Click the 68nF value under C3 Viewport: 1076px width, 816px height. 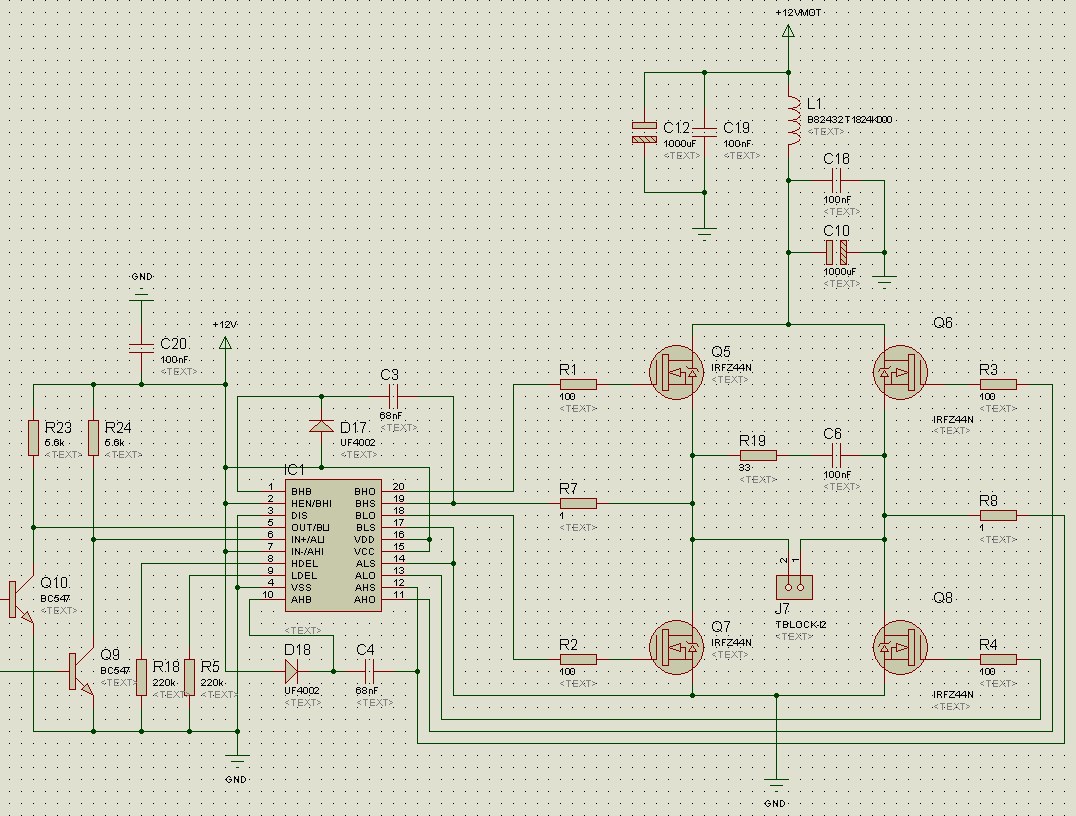[390, 416]
